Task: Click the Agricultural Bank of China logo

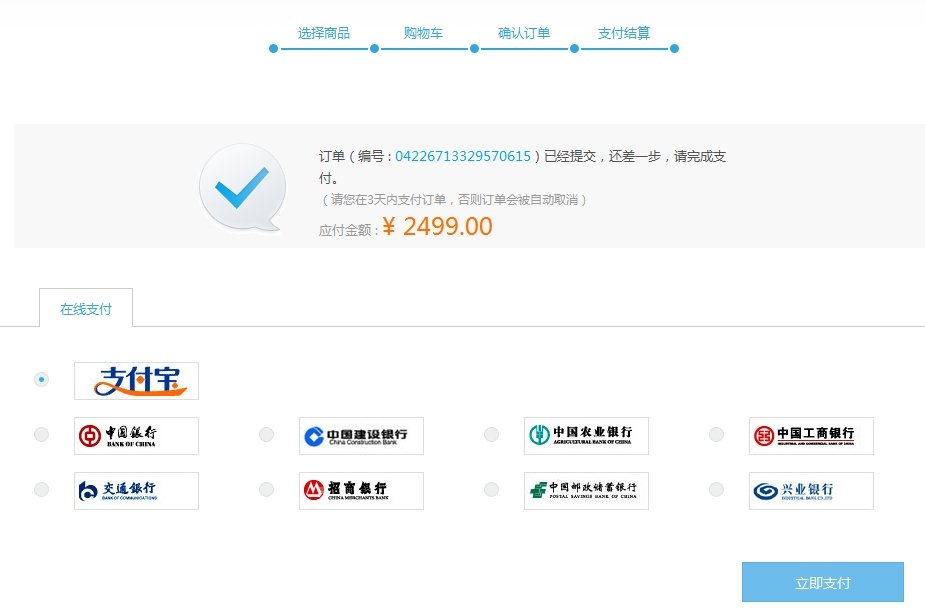Action: [x=586, y=434]
